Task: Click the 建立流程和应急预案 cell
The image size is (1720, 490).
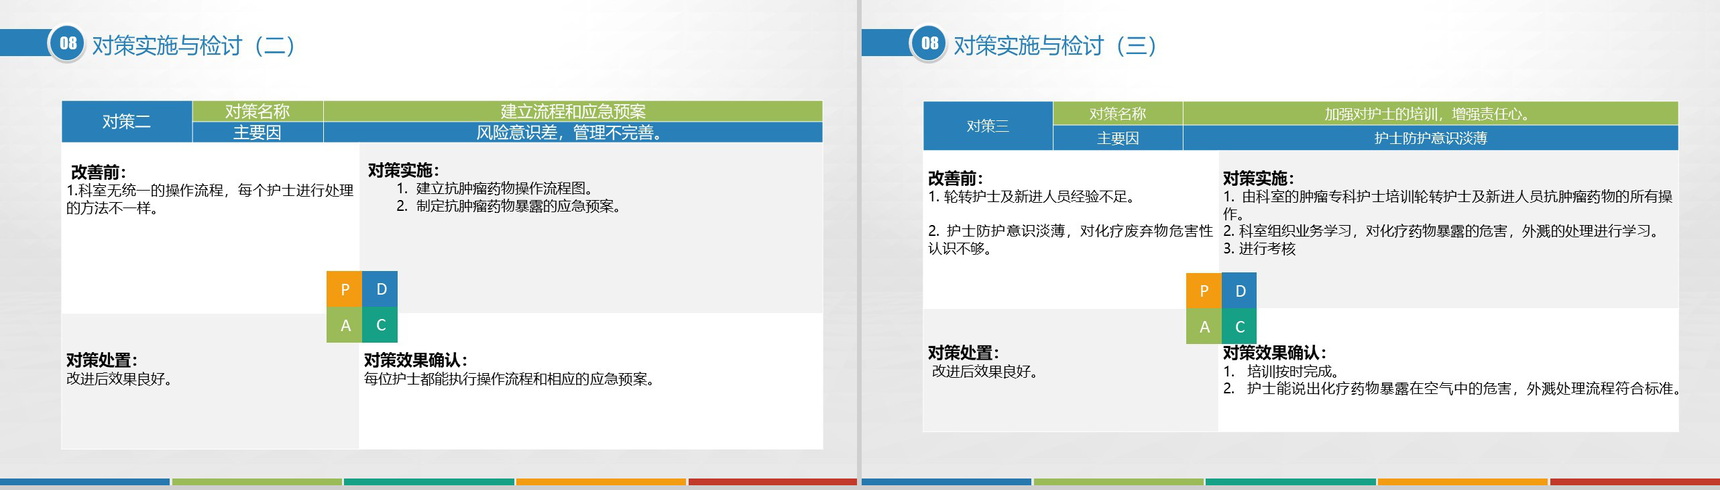Action: click(573, 111)
